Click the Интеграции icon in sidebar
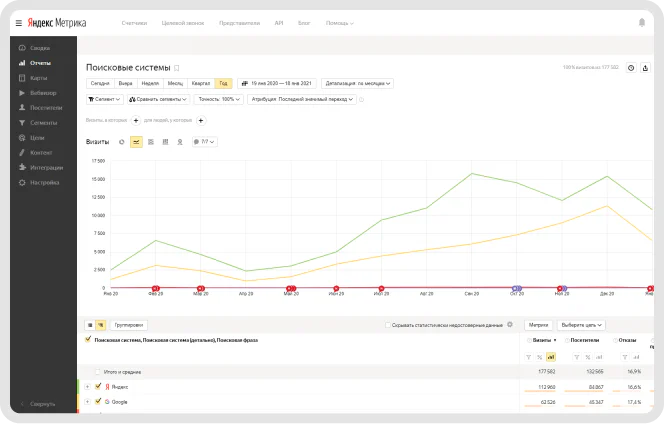Screen dimensions: 664x424 [22, 167]
